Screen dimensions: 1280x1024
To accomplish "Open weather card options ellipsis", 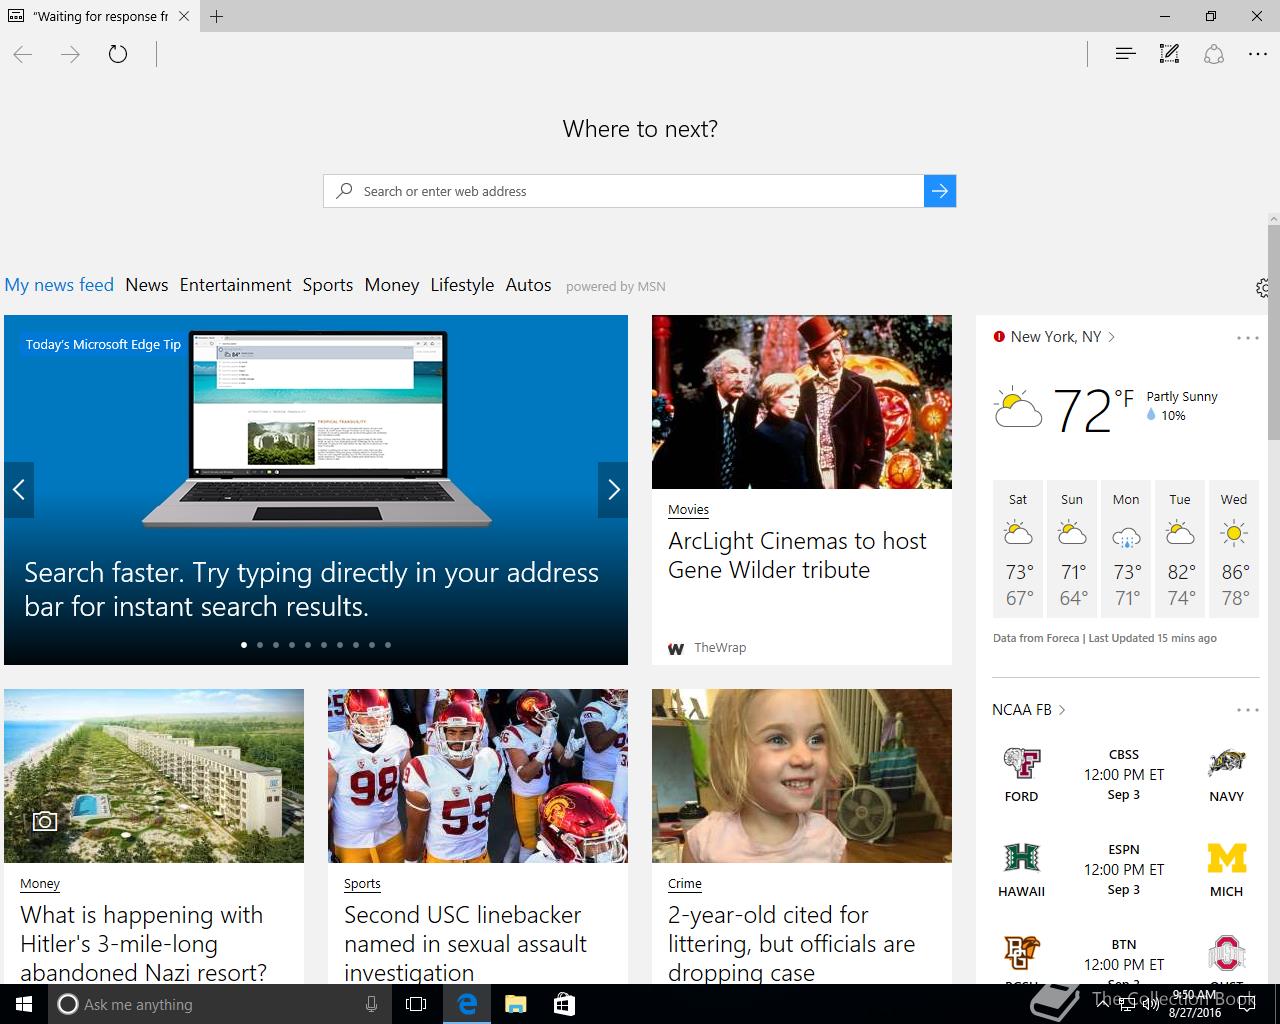I will pyautogui.click(x=1248, y=338).
